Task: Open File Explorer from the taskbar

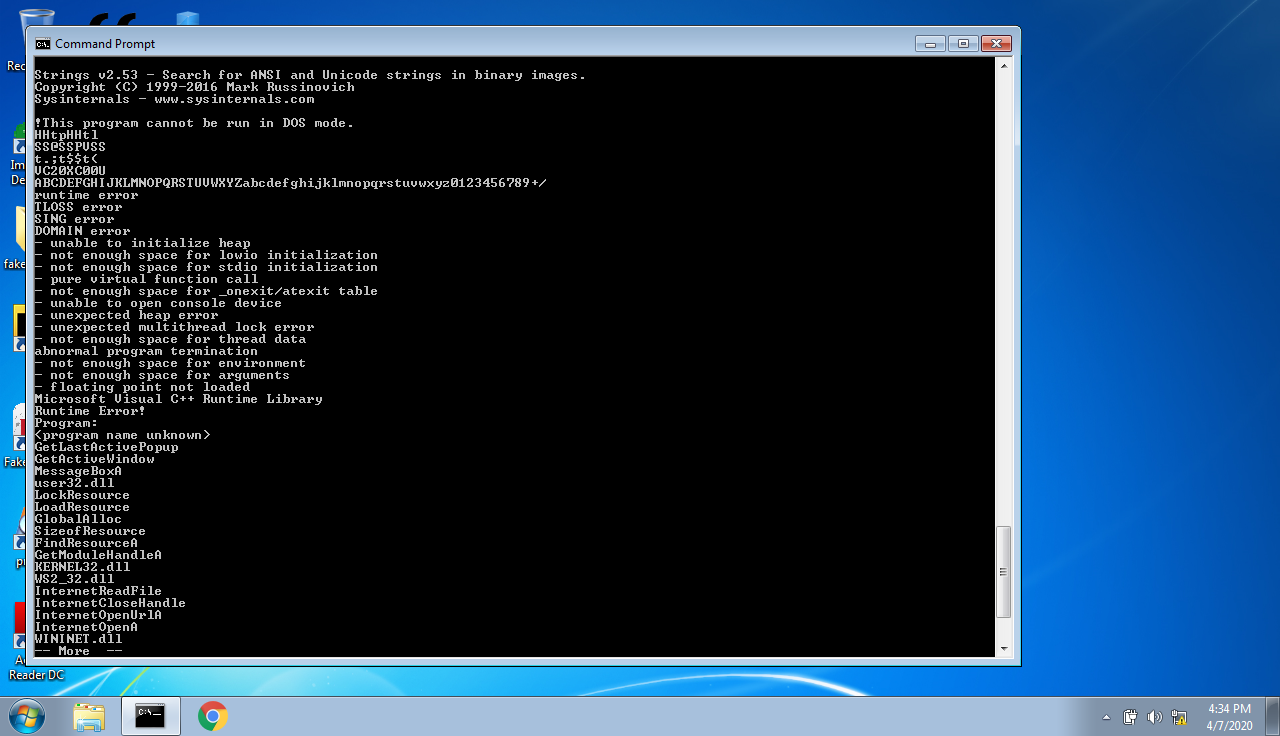Action: pyautogui.click(x=89, y=716)
